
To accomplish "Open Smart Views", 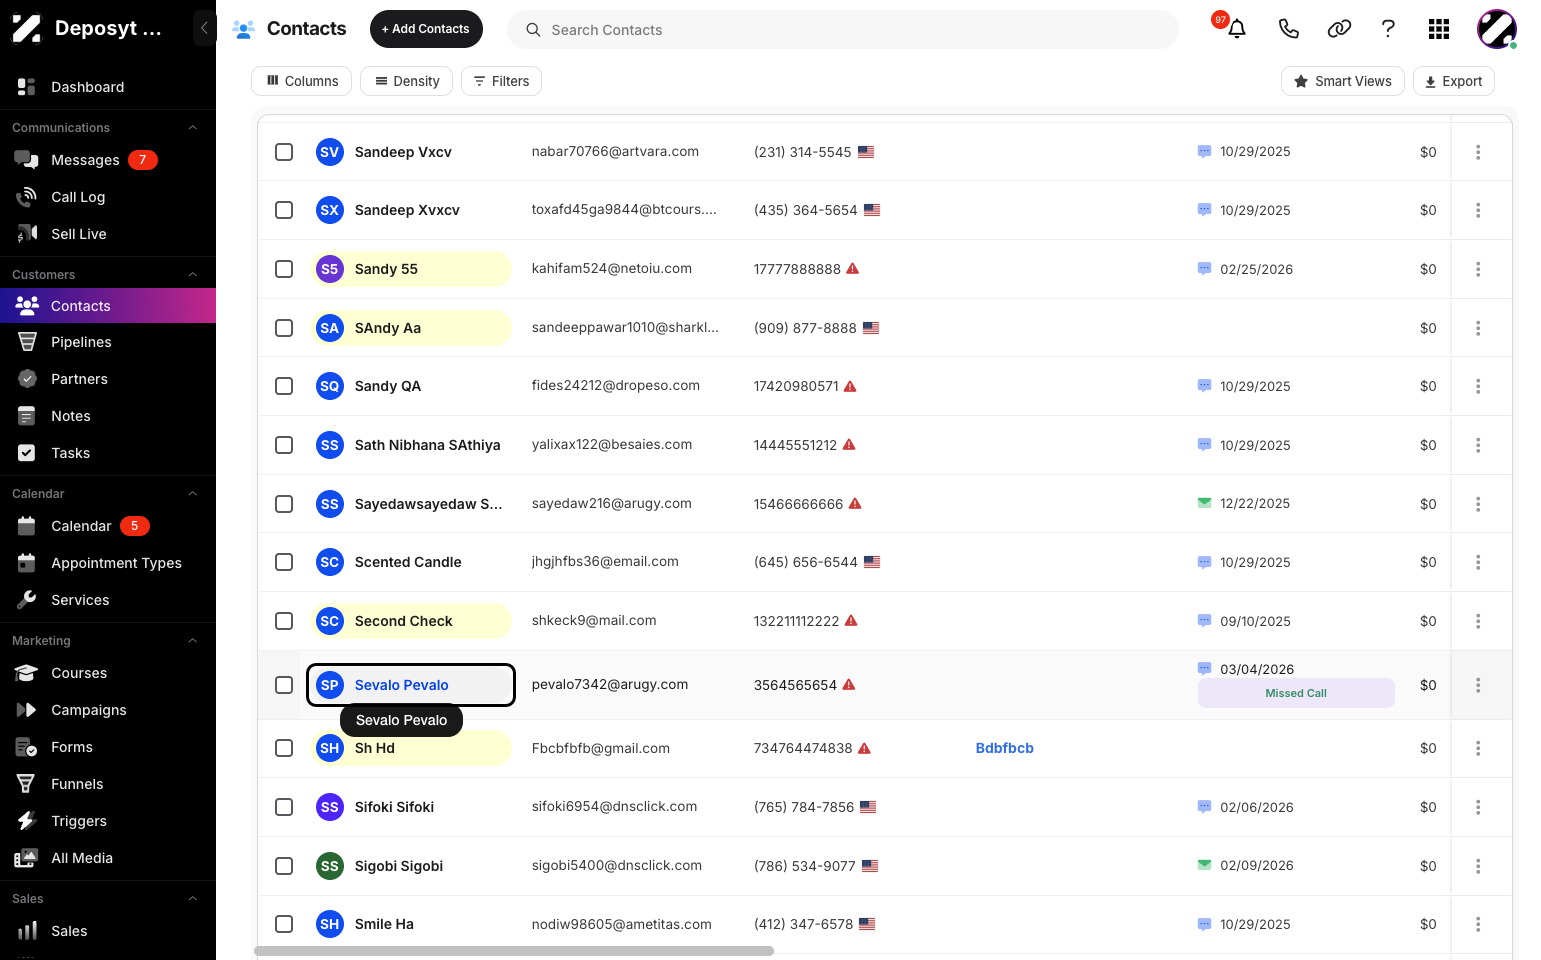I will (x=1342, y=81).
